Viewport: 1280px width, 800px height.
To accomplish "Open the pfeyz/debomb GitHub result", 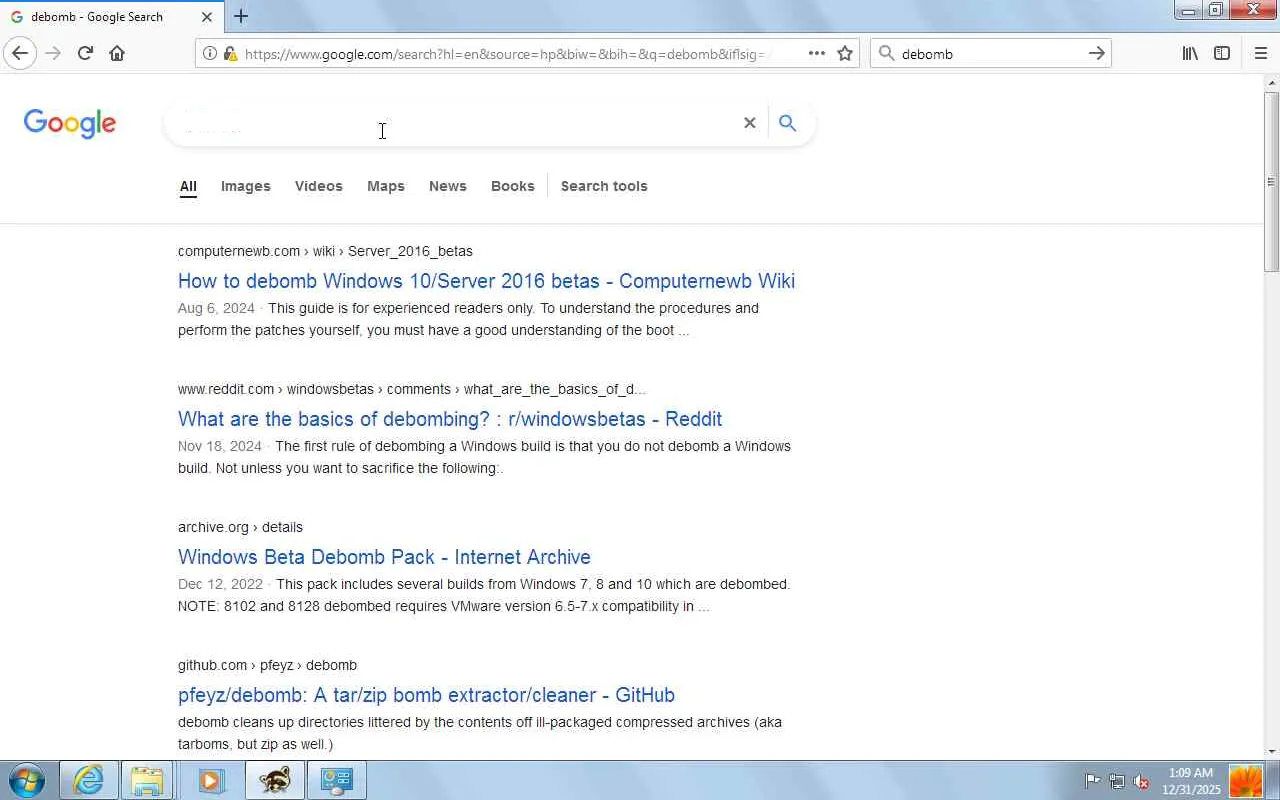I will 426,695.
